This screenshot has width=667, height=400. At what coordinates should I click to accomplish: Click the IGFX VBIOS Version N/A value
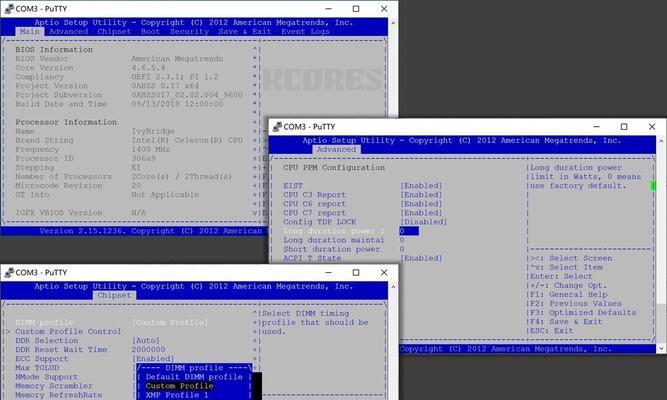pos(139,212)
